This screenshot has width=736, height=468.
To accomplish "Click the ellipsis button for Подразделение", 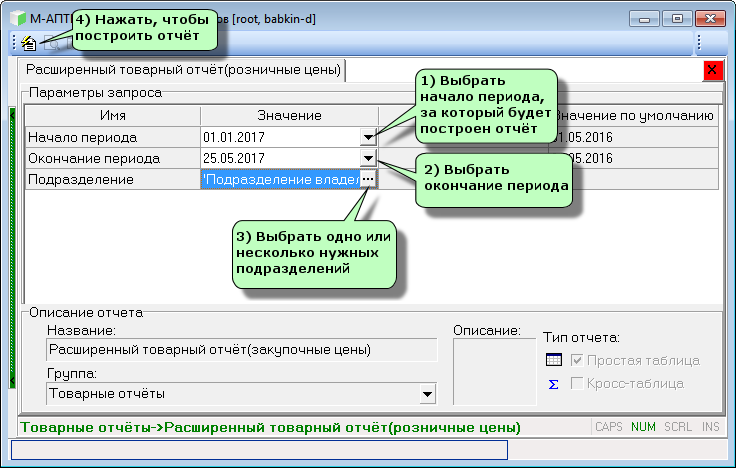I will [x=368, y=179].
